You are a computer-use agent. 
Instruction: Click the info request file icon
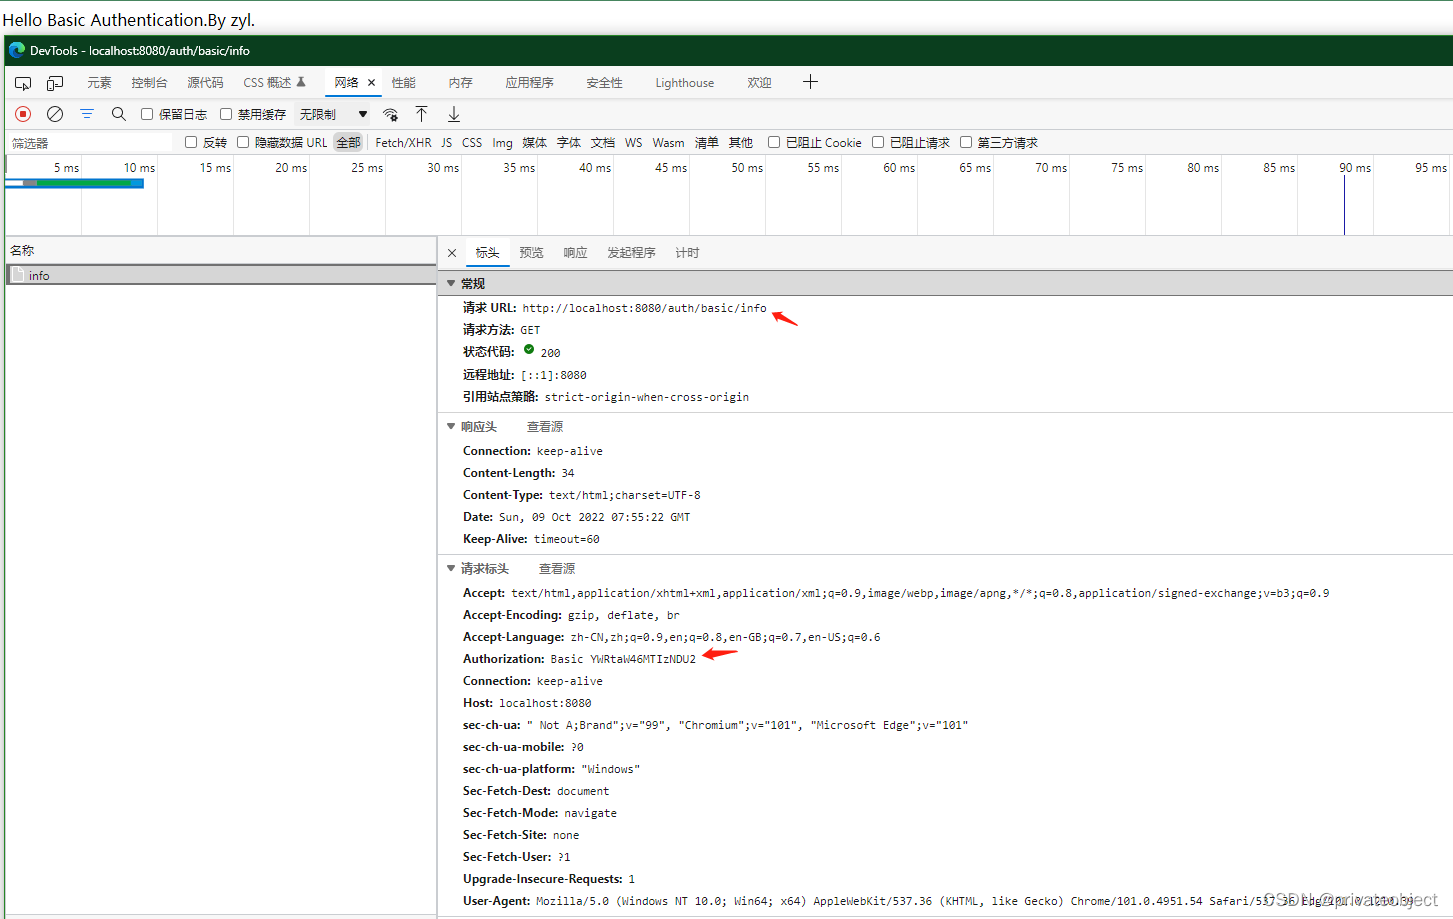(x=18, y=275)
